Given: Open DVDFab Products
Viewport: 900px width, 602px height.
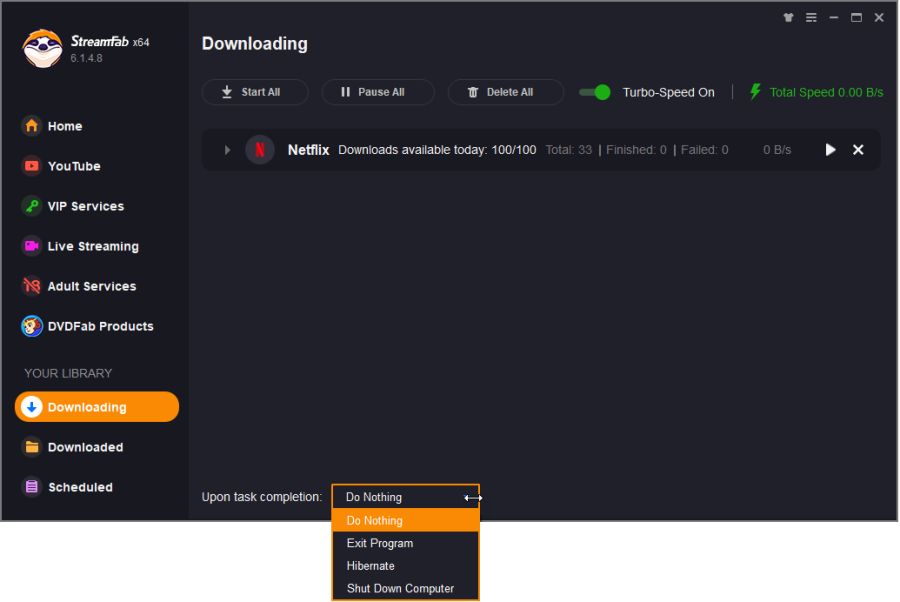Looking at the screenshot, I should 87,326.
